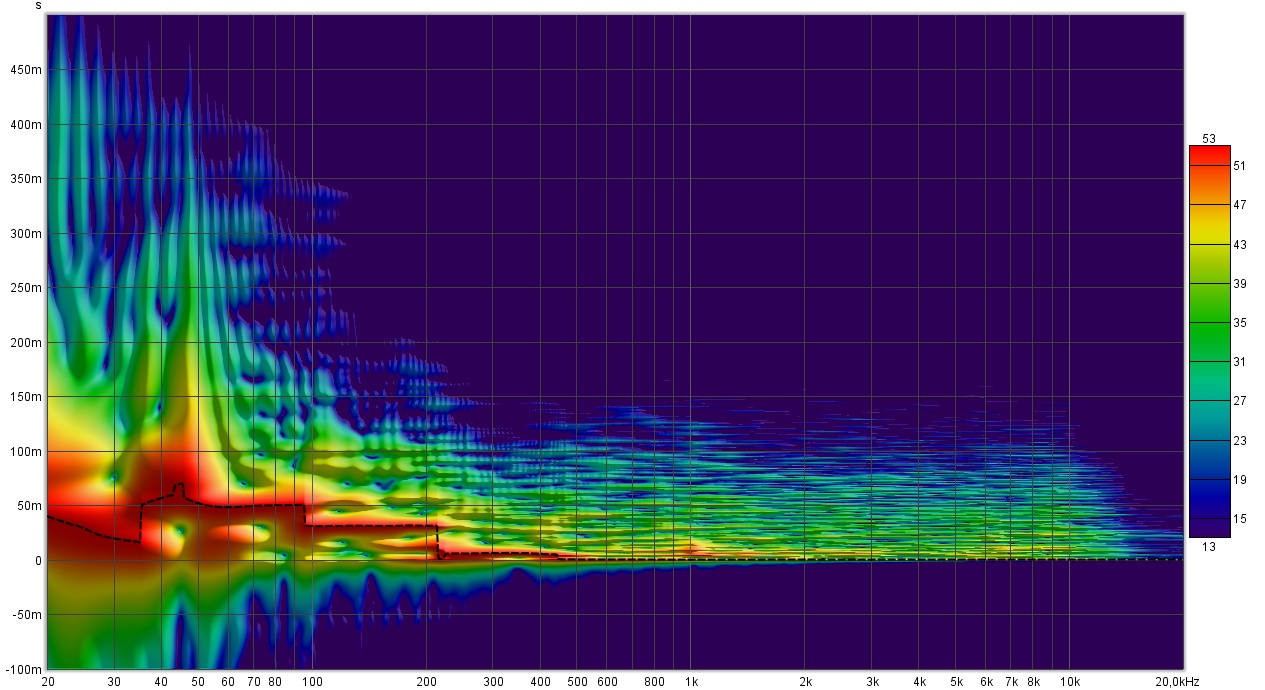Screen dimensions: 1265x690
Task: Click the 100 Hz frequency axis label
Action: click(312, 682)
